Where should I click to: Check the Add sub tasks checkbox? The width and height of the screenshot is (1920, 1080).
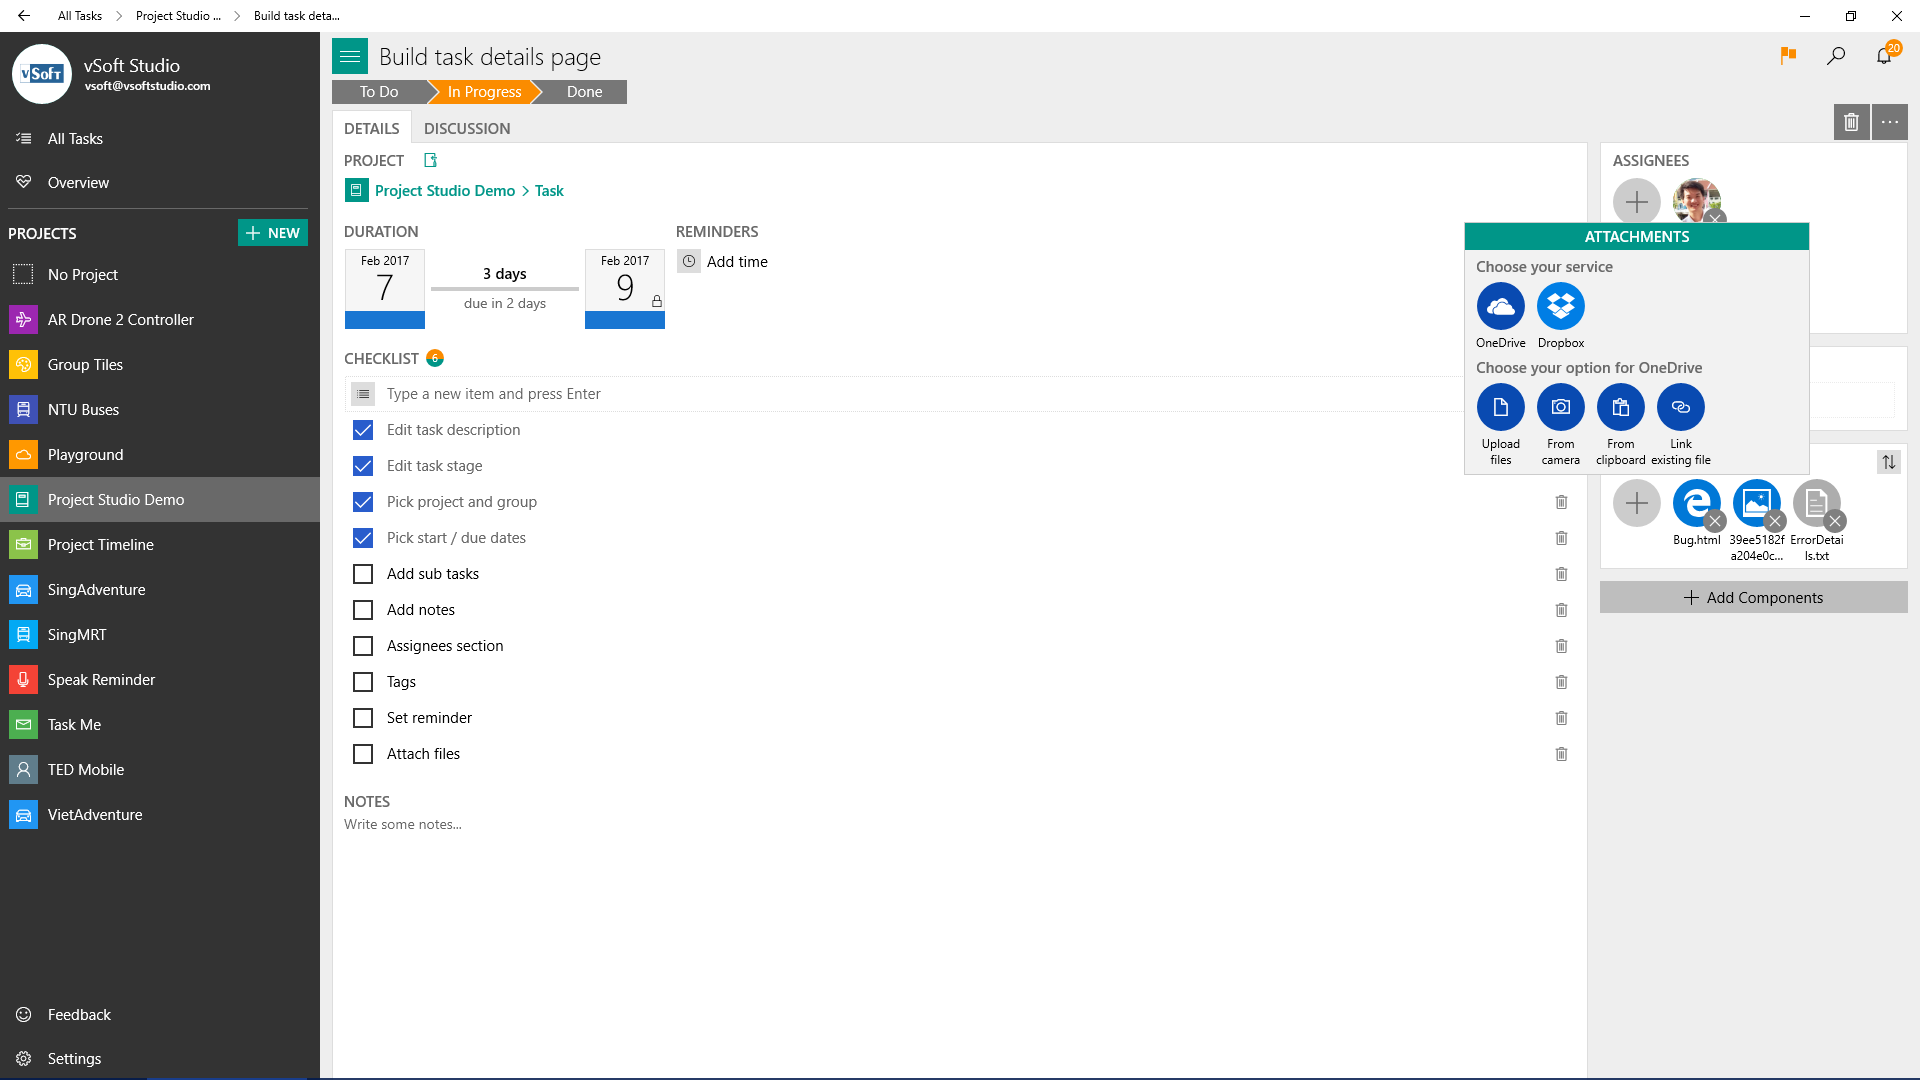pos(363,574)
